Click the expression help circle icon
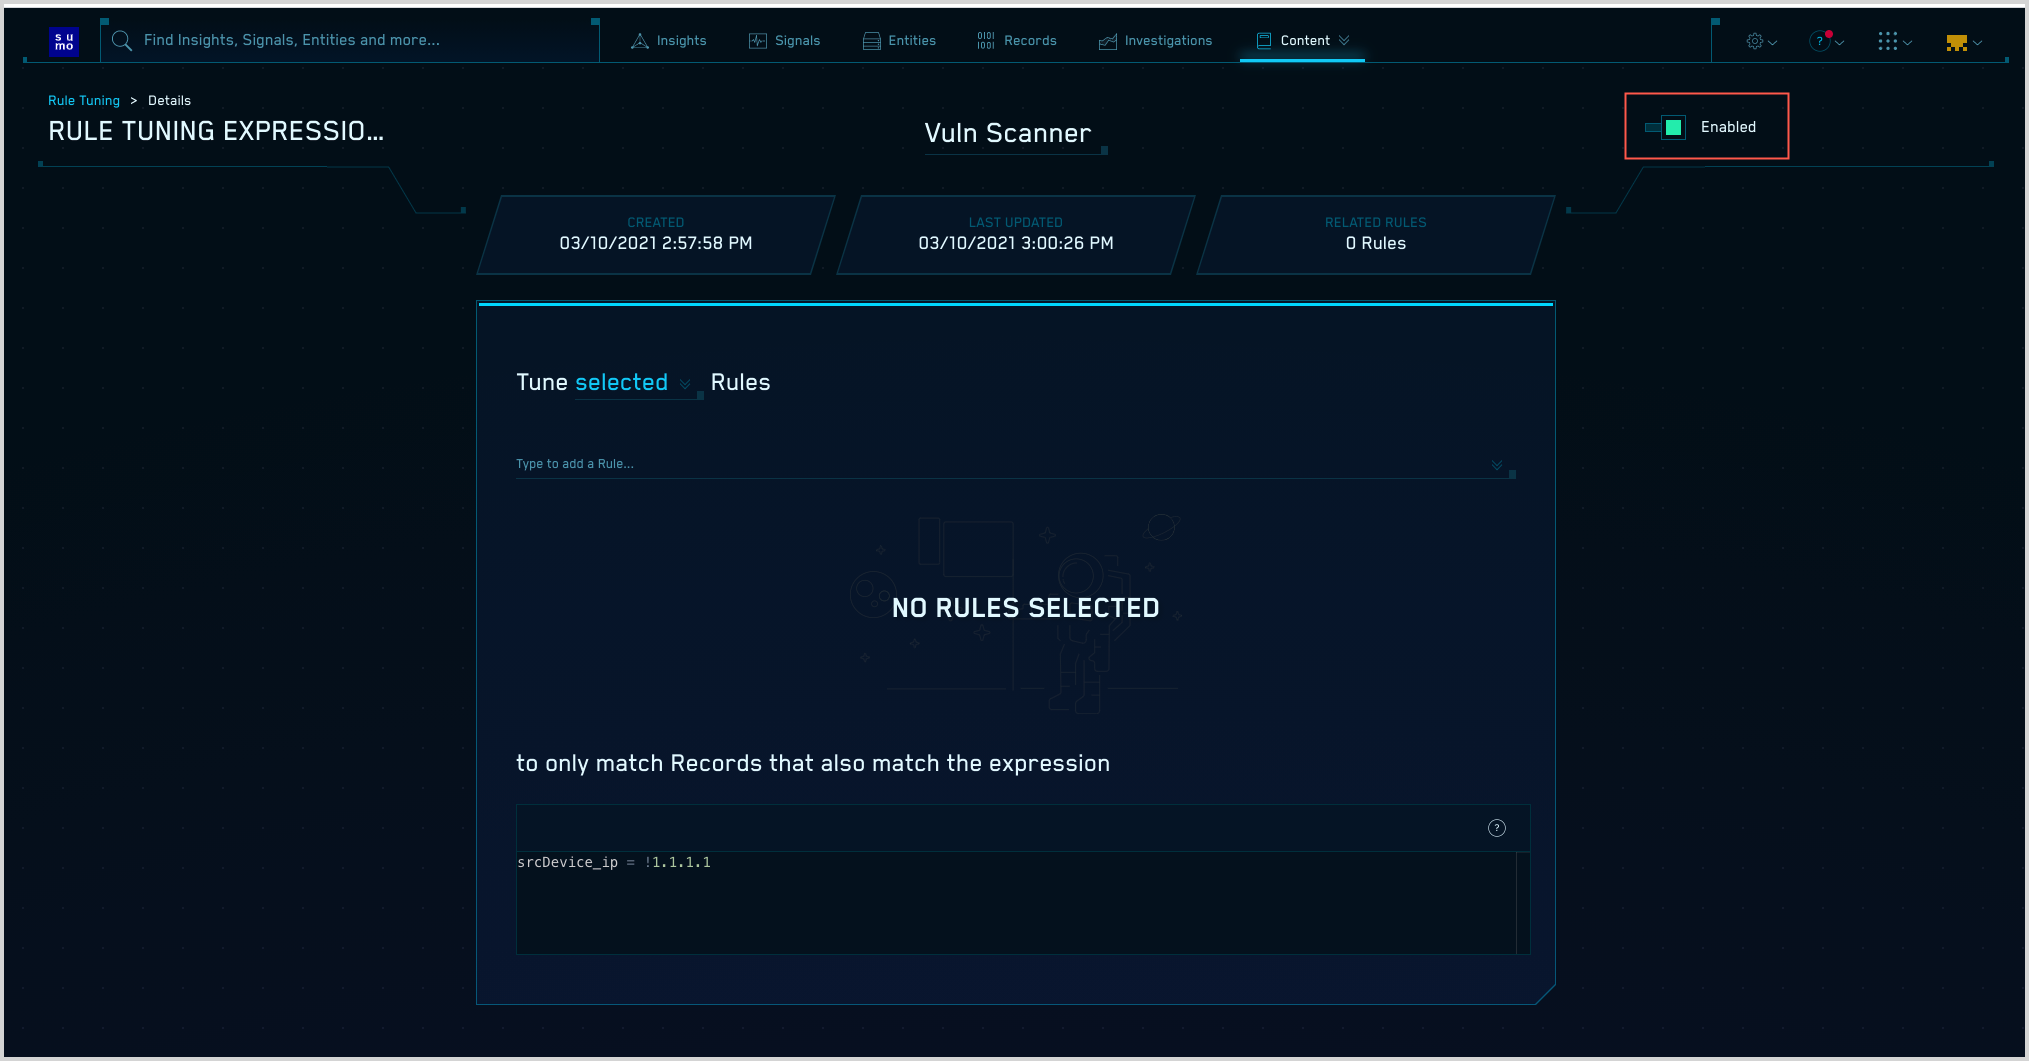 (x=1497, y=828)
